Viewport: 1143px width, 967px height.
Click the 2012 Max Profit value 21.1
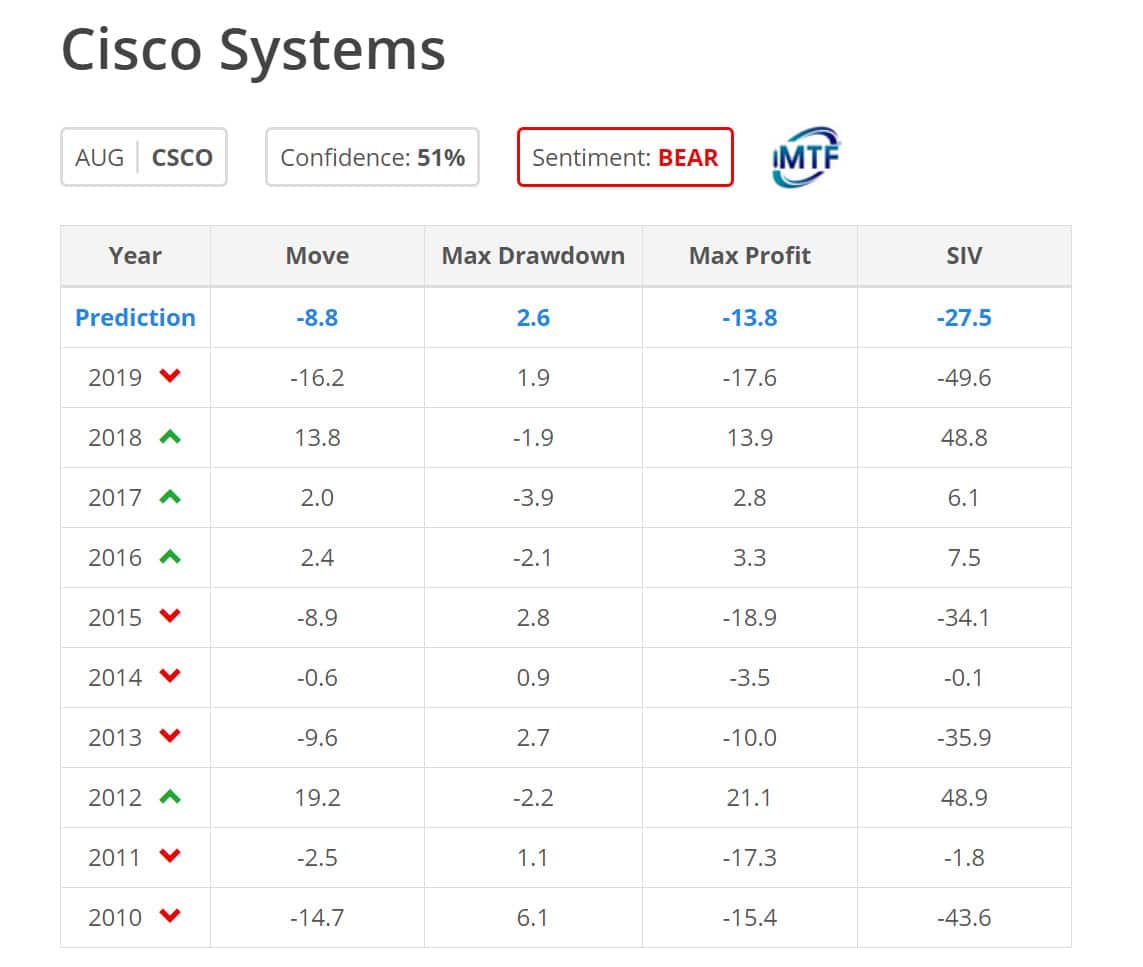750,797
